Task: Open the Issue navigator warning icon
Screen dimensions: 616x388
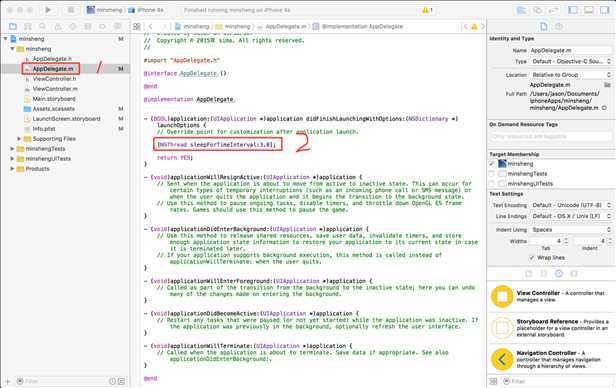Action: tap(58, 26)
